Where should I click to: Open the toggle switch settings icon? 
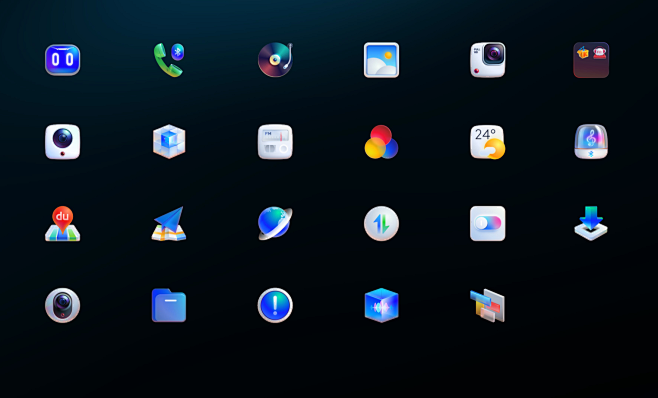click(488, 223)
